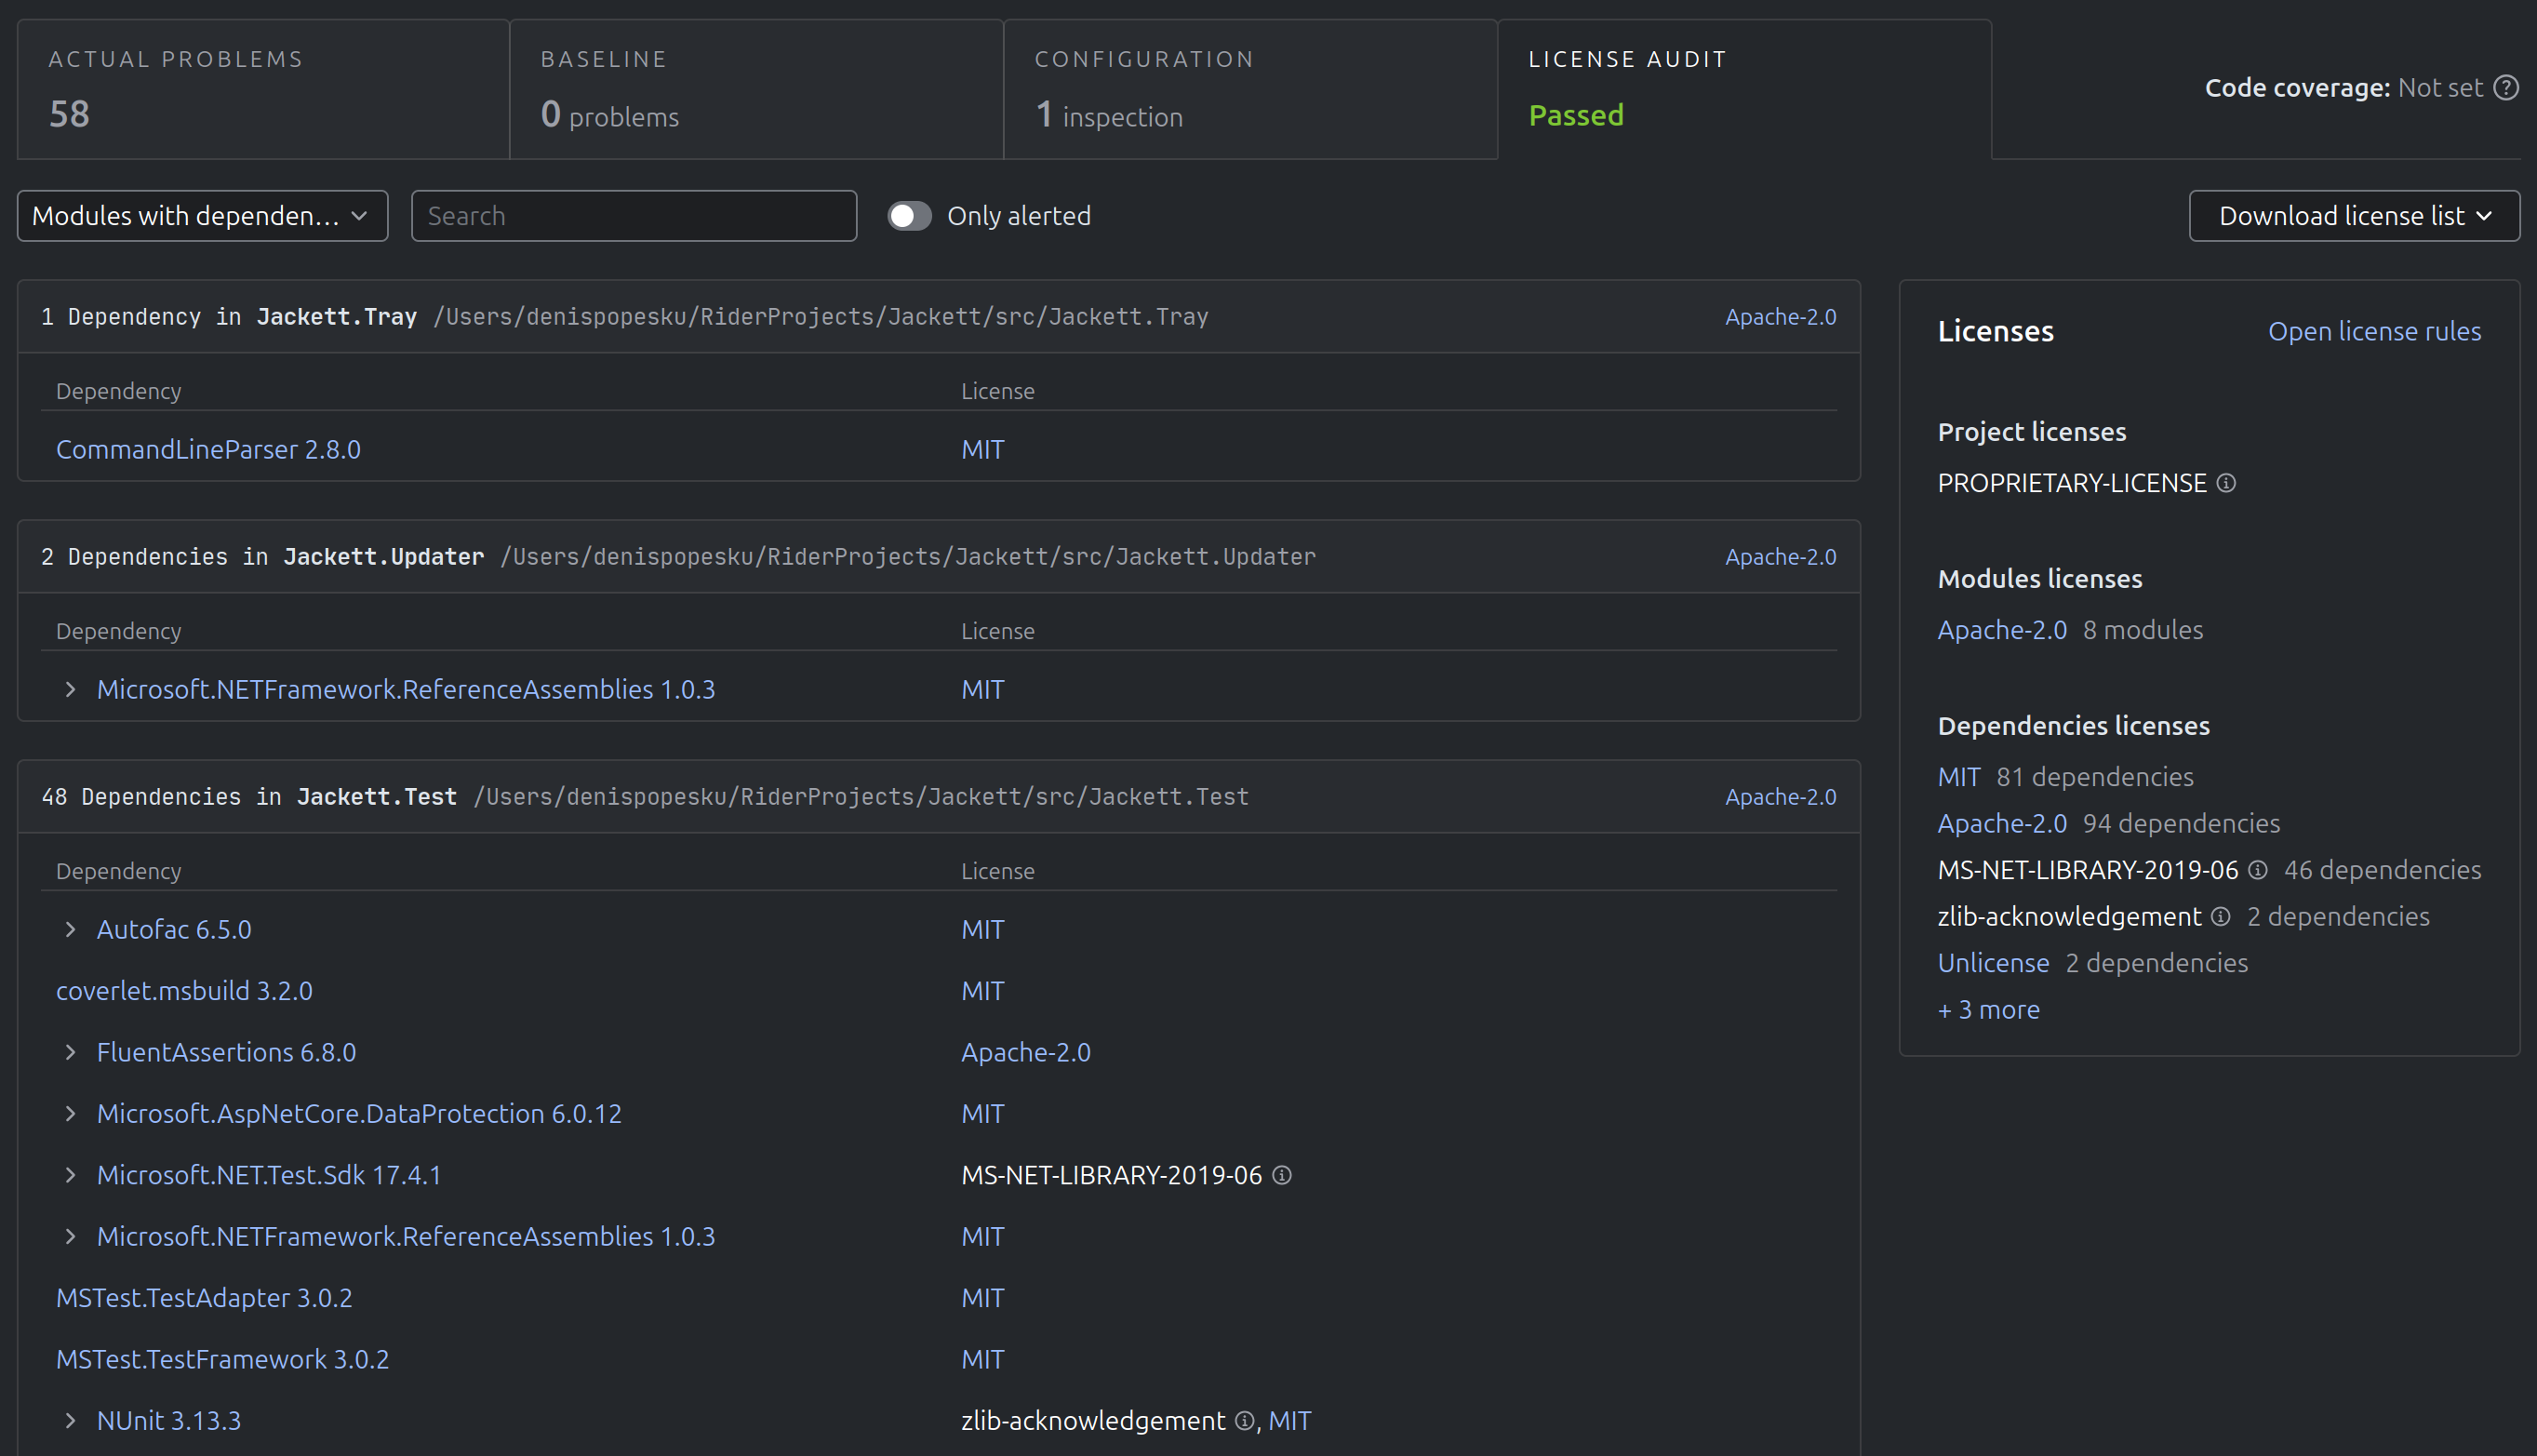This screenshot has height=1456, width=2537.
Task: Switch to the Baseline tab
Action: point(756,89)
